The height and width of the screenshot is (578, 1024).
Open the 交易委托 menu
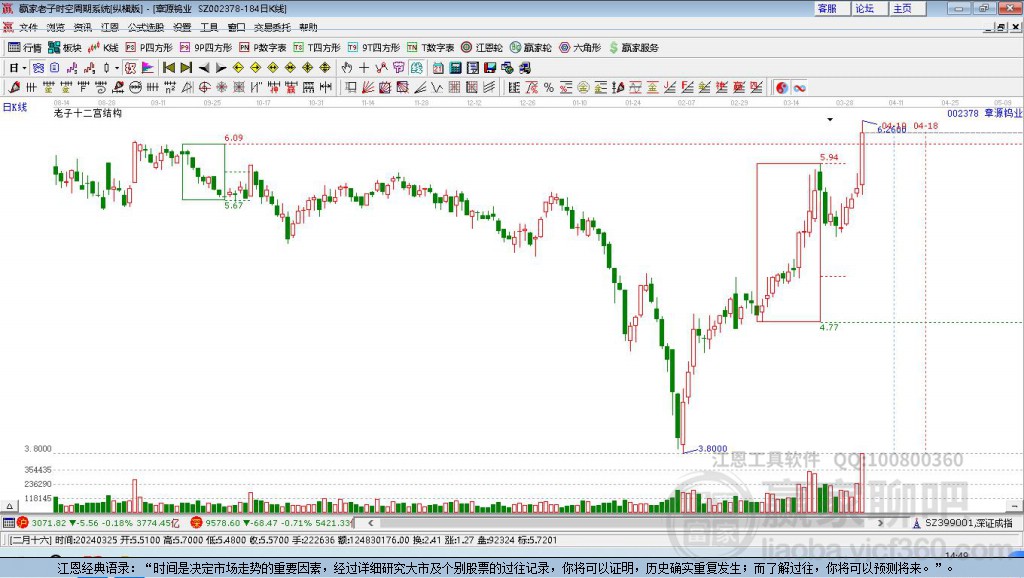click(272, 27)
